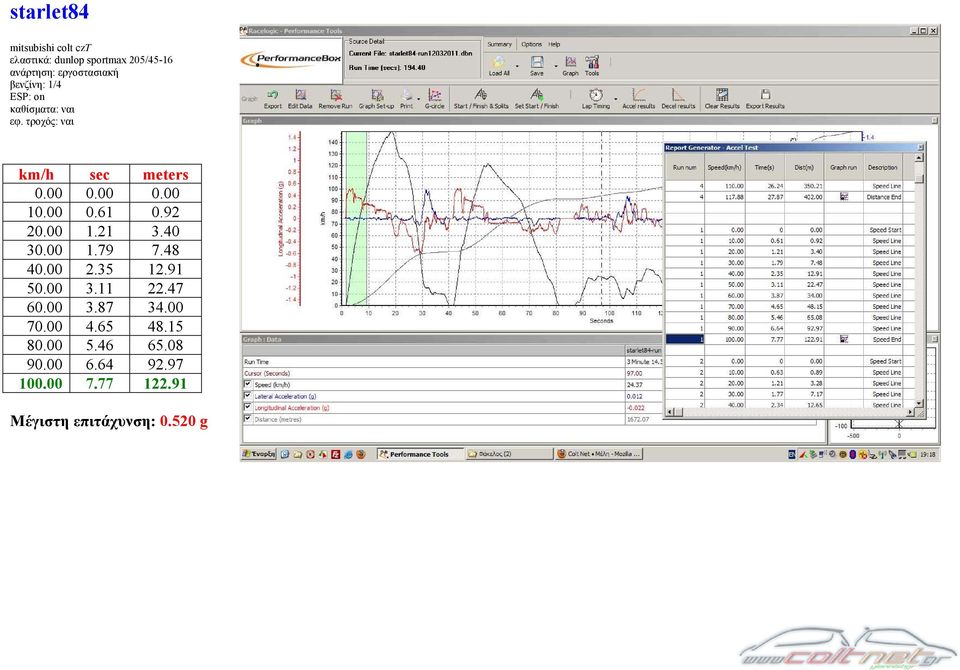Open the Print dropdown arrow
The image size is (960, 670).
tap(419, 98)
